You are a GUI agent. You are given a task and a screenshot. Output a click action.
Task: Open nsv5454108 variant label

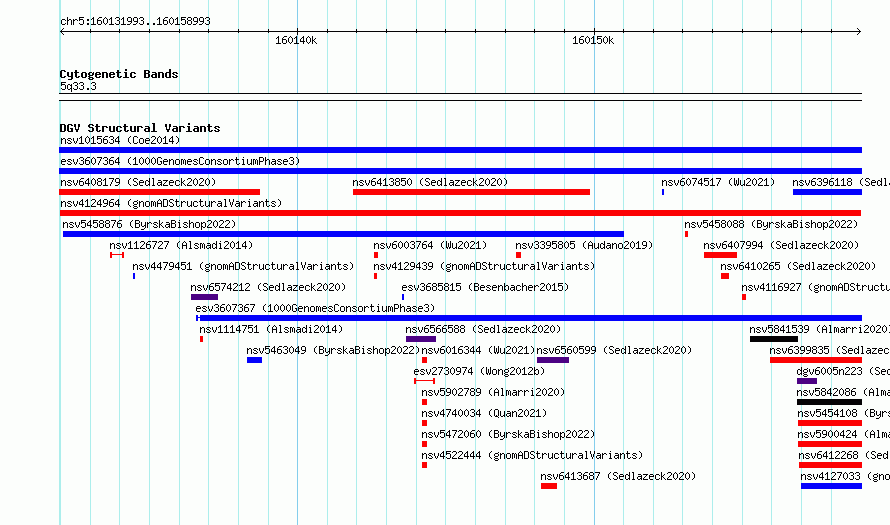pos(843,413)
